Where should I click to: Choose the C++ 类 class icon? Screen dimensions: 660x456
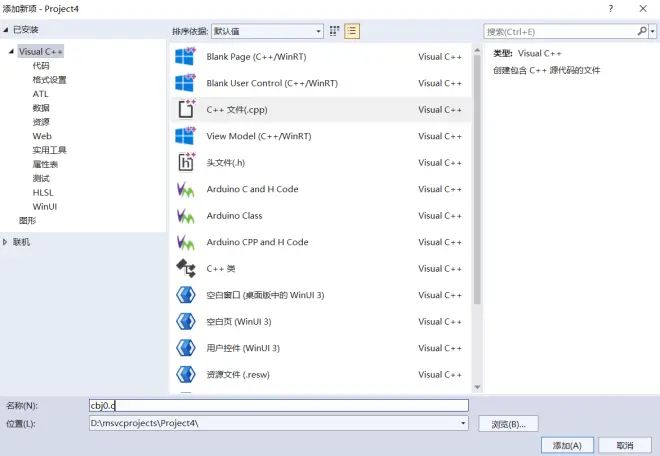click(186, 269)
